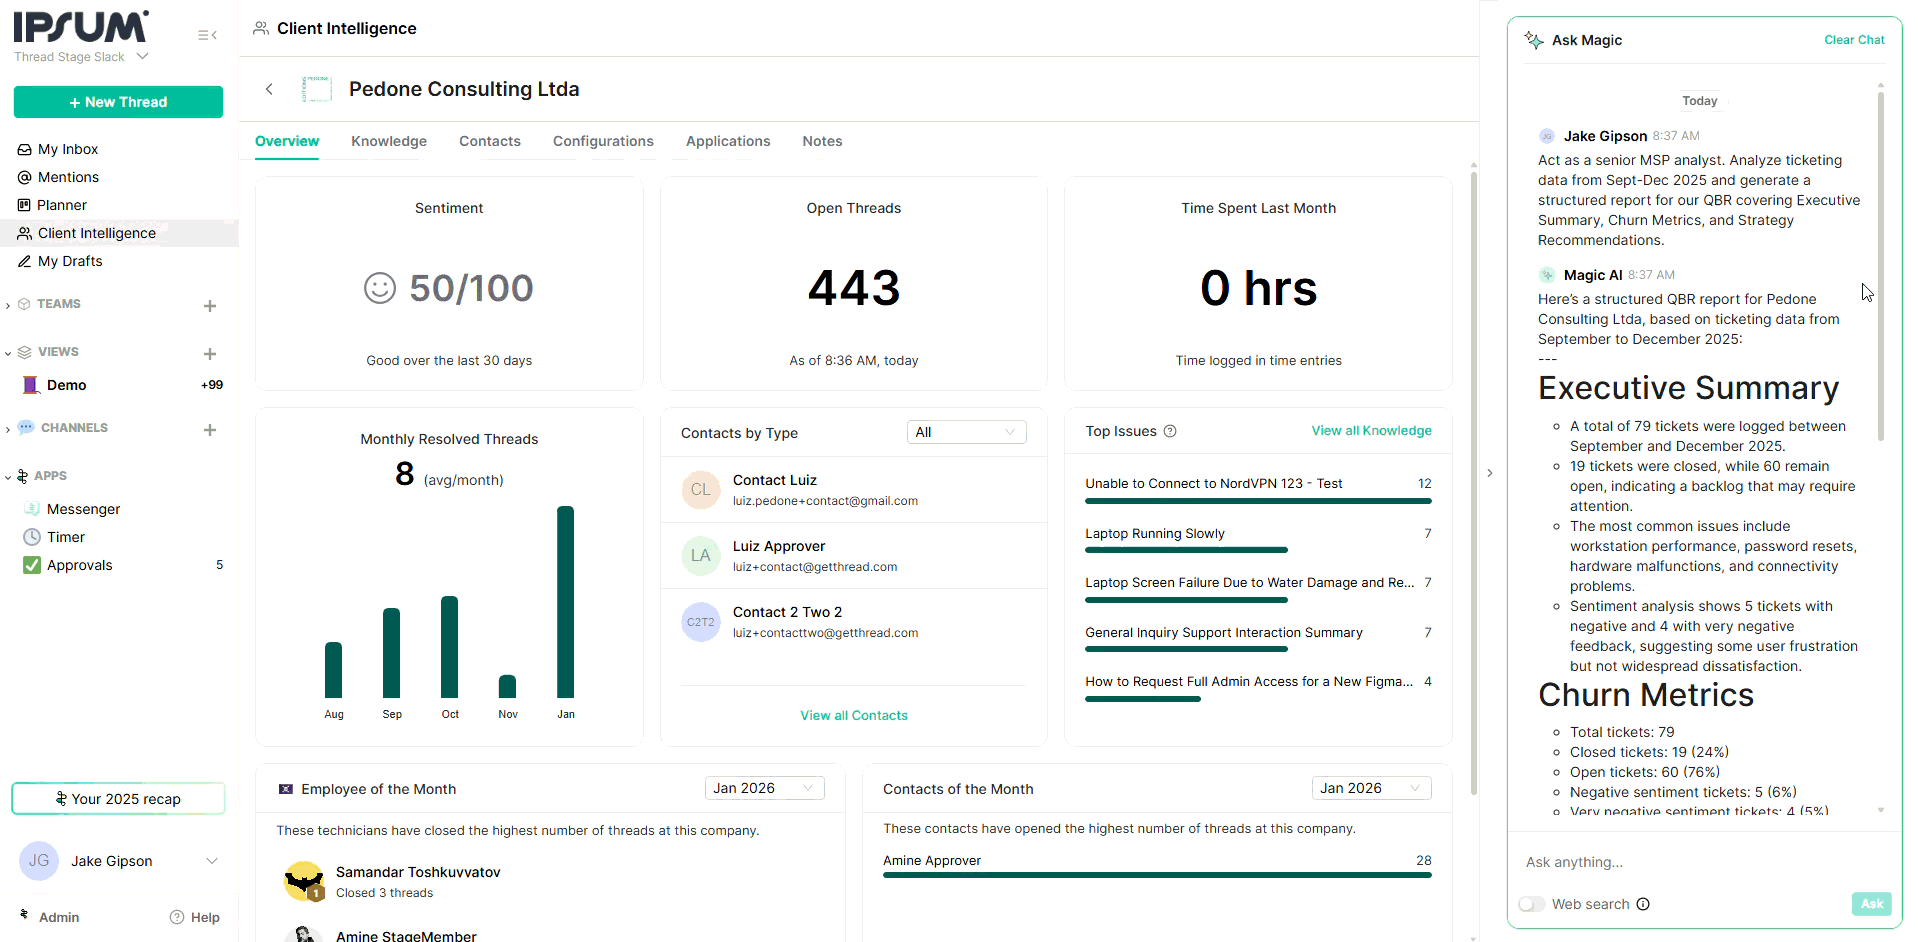Viewport: 1918px width, 942px height.
Task: Open Contacts by Type 'All' dropdown
Action: (966, 432)
